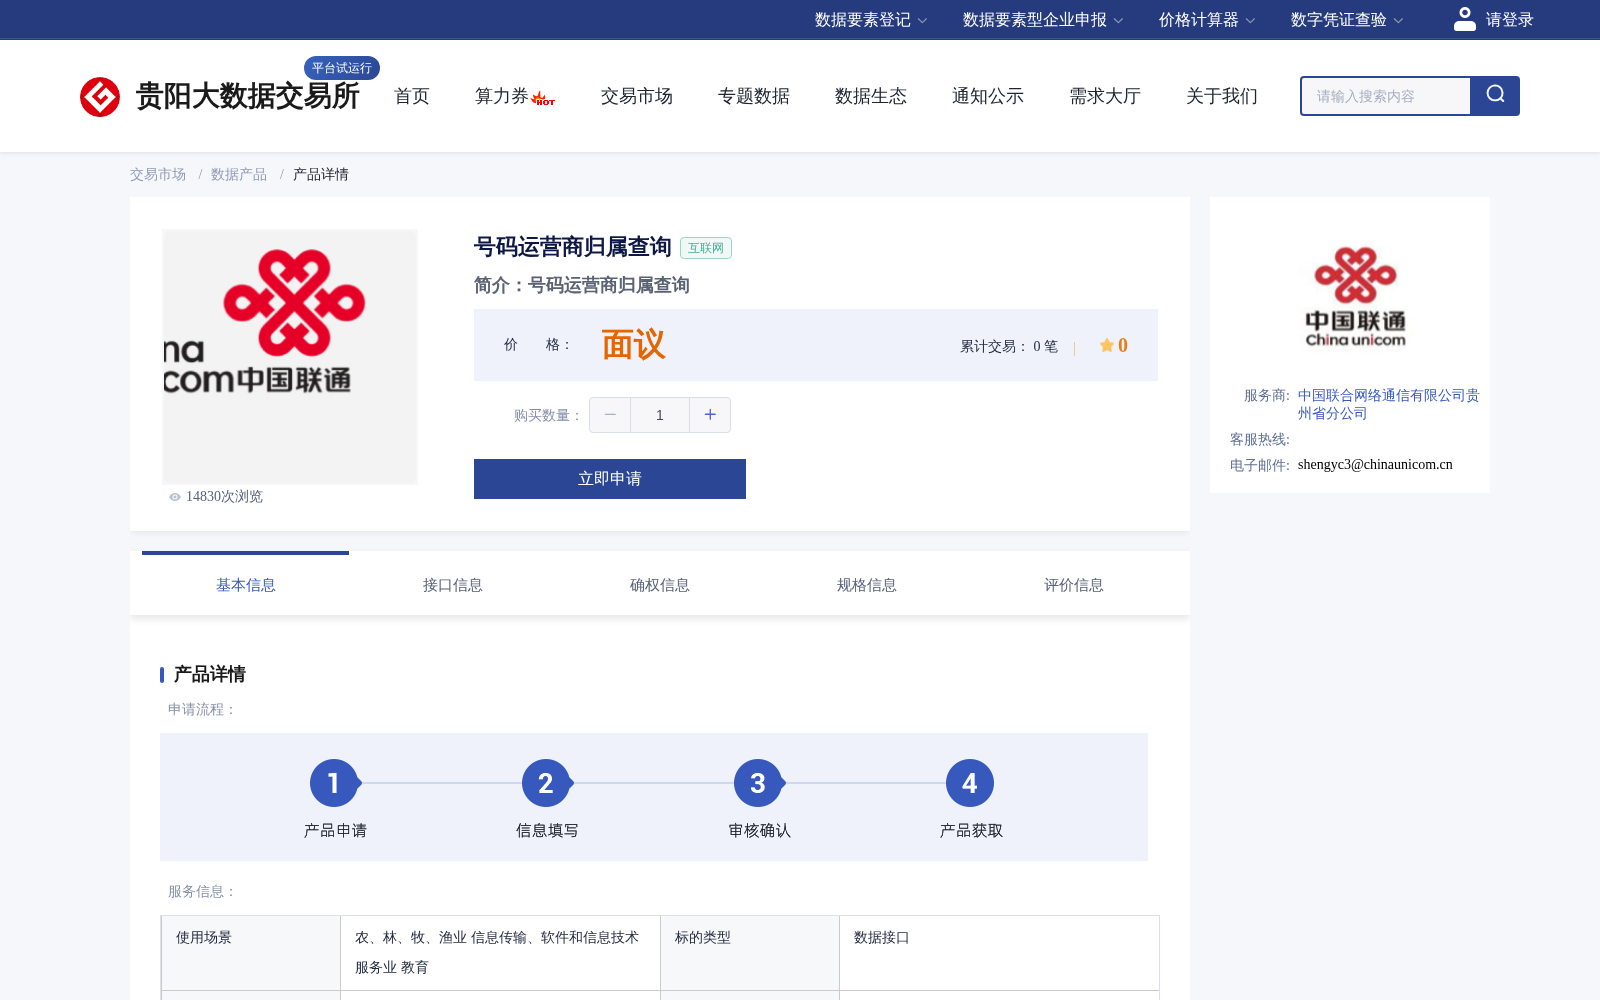
Task: Increase purchase quantity with plus button
Action: click(x=710, y=415)
